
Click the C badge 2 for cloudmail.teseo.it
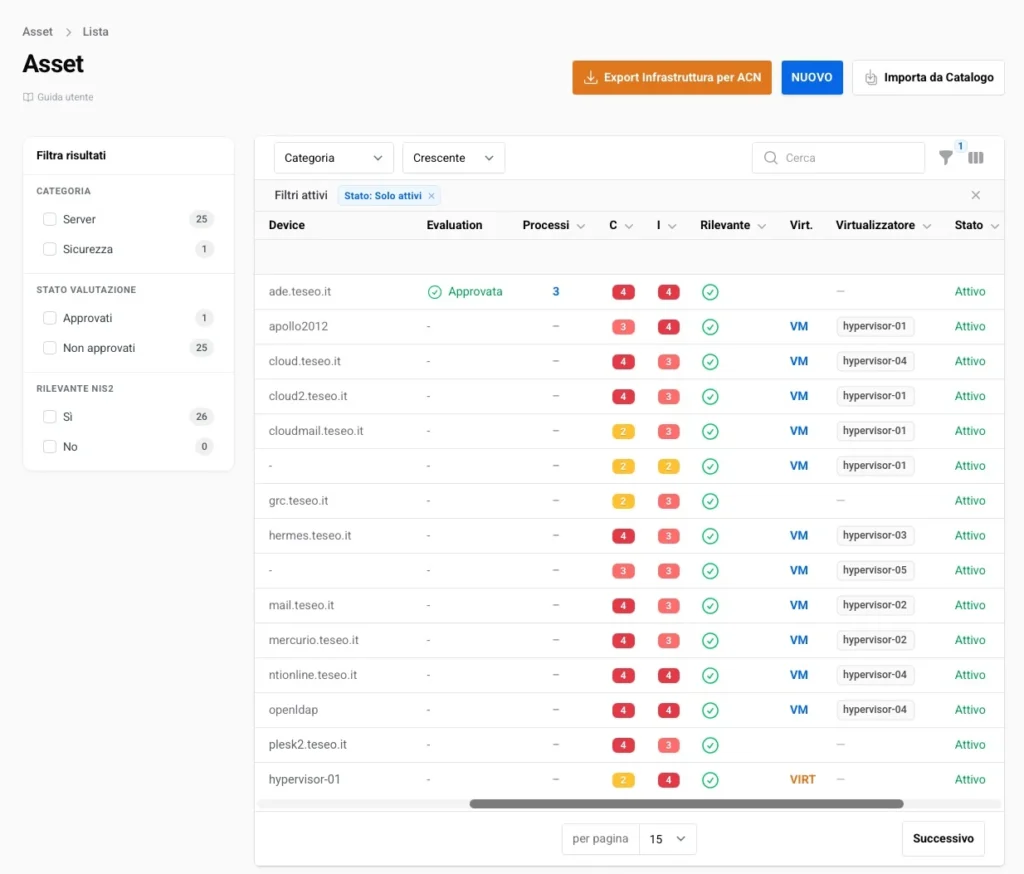pyautogui.click(x=623, y=431)
